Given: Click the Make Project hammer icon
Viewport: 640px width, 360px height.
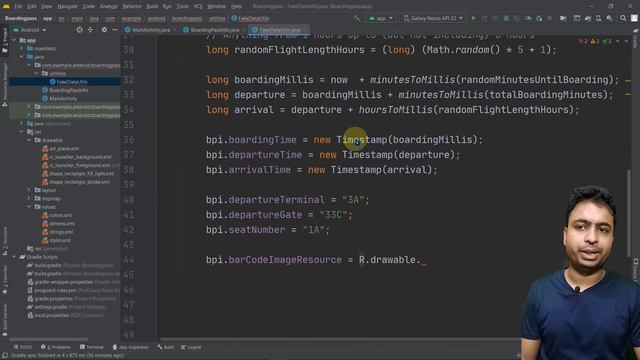Looking at the screenshot, I should pos(357,18).
